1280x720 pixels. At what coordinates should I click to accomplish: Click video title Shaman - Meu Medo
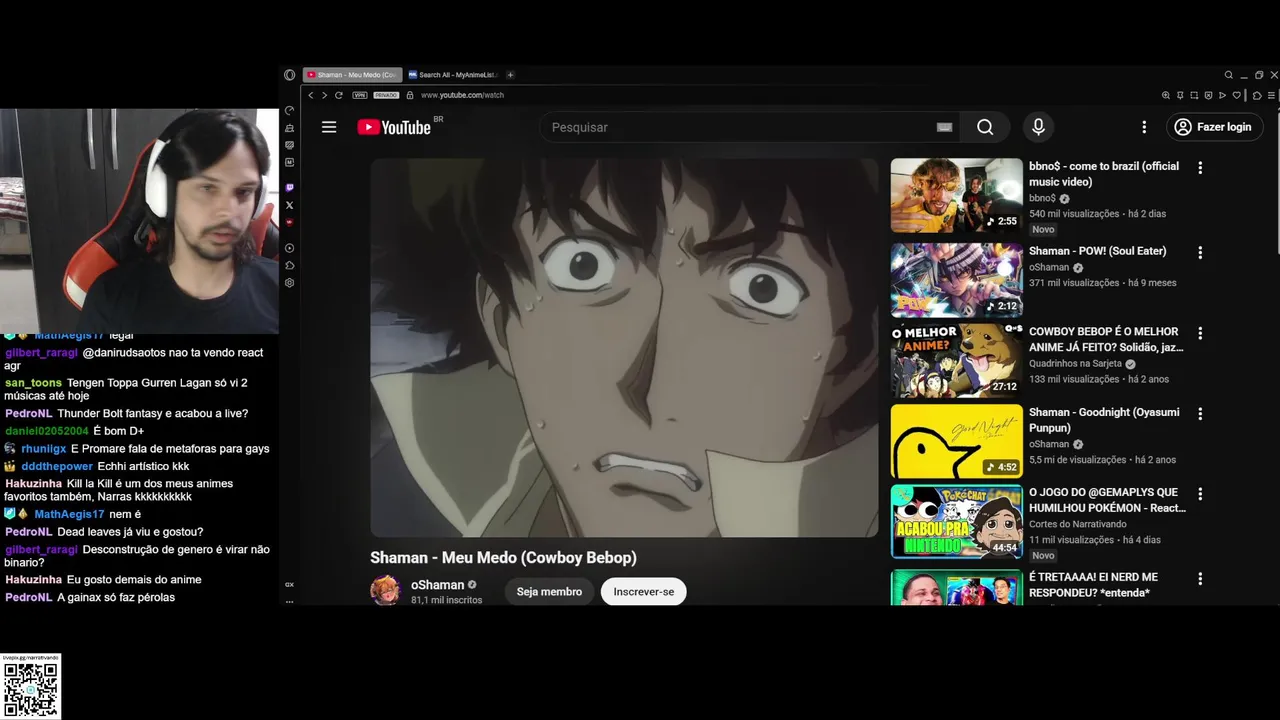pyautogui.click(x=503, y=558)
